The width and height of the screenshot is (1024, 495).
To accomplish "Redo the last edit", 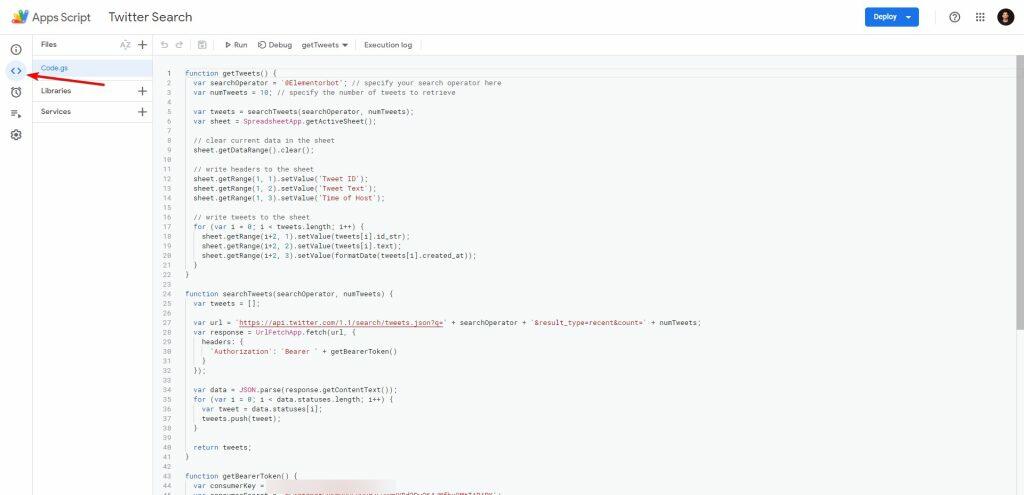I will [x=179, y=45].
